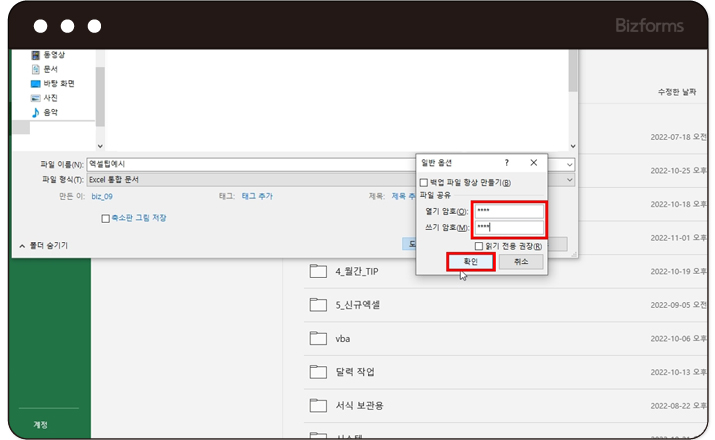Viewport: 715px width, 440px height.
Task: Select the 문서 (Documents) folder icon
Action: click(x=36, y=69)
